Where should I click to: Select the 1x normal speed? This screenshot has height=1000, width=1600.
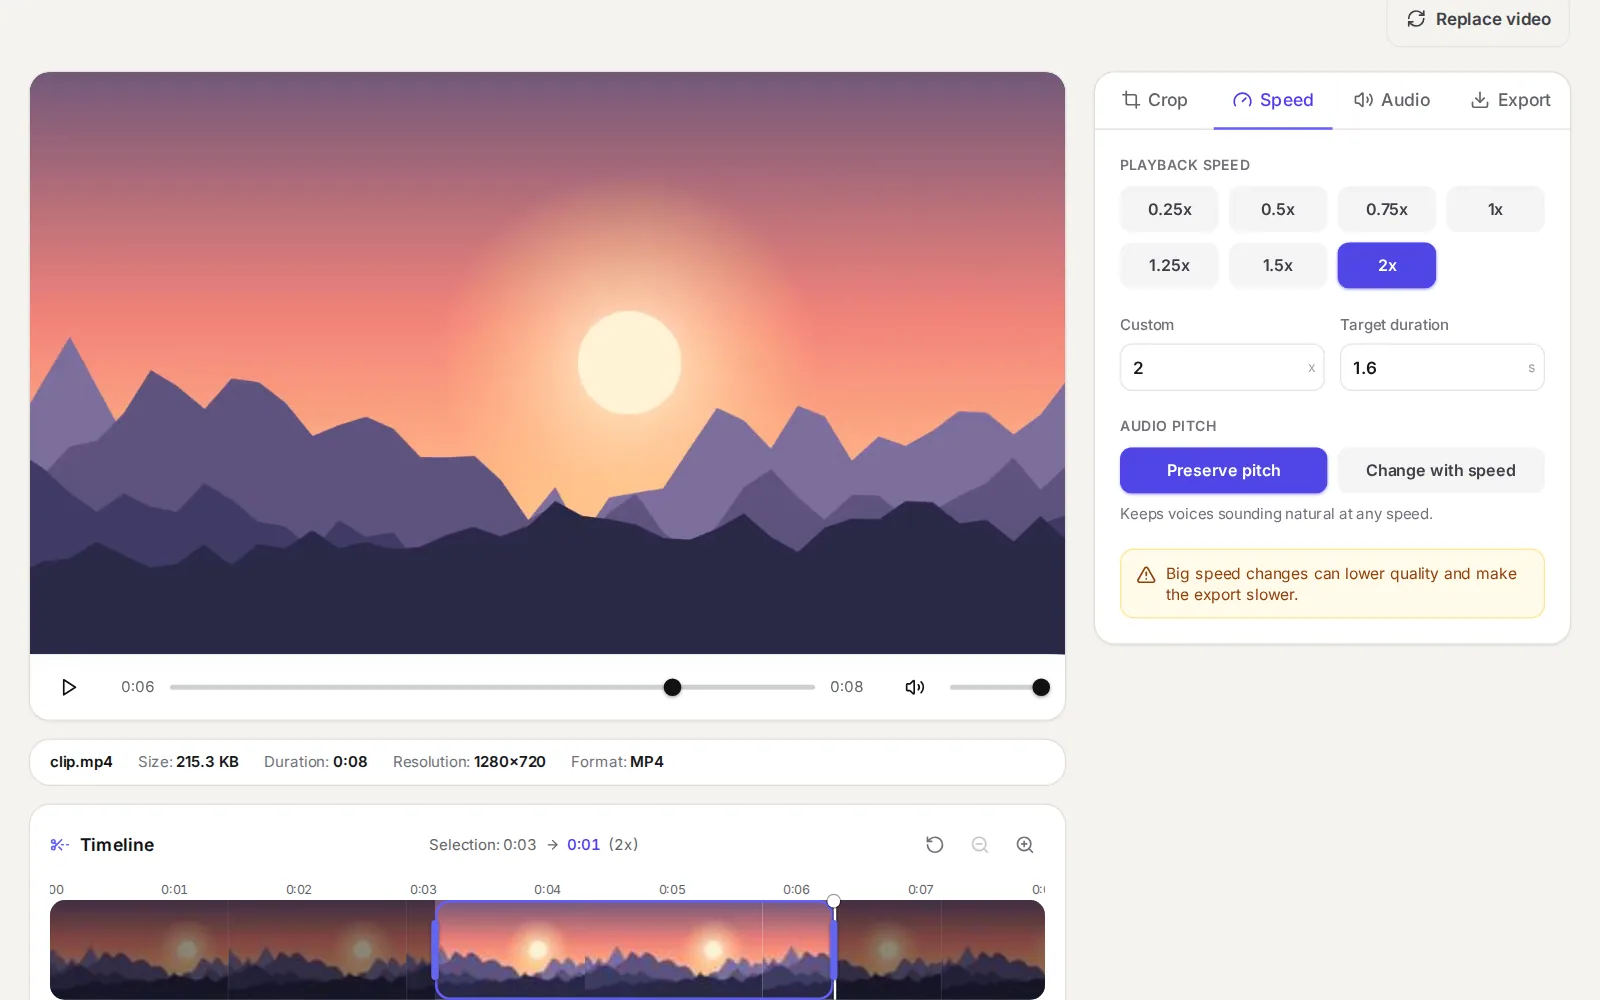1495,209
